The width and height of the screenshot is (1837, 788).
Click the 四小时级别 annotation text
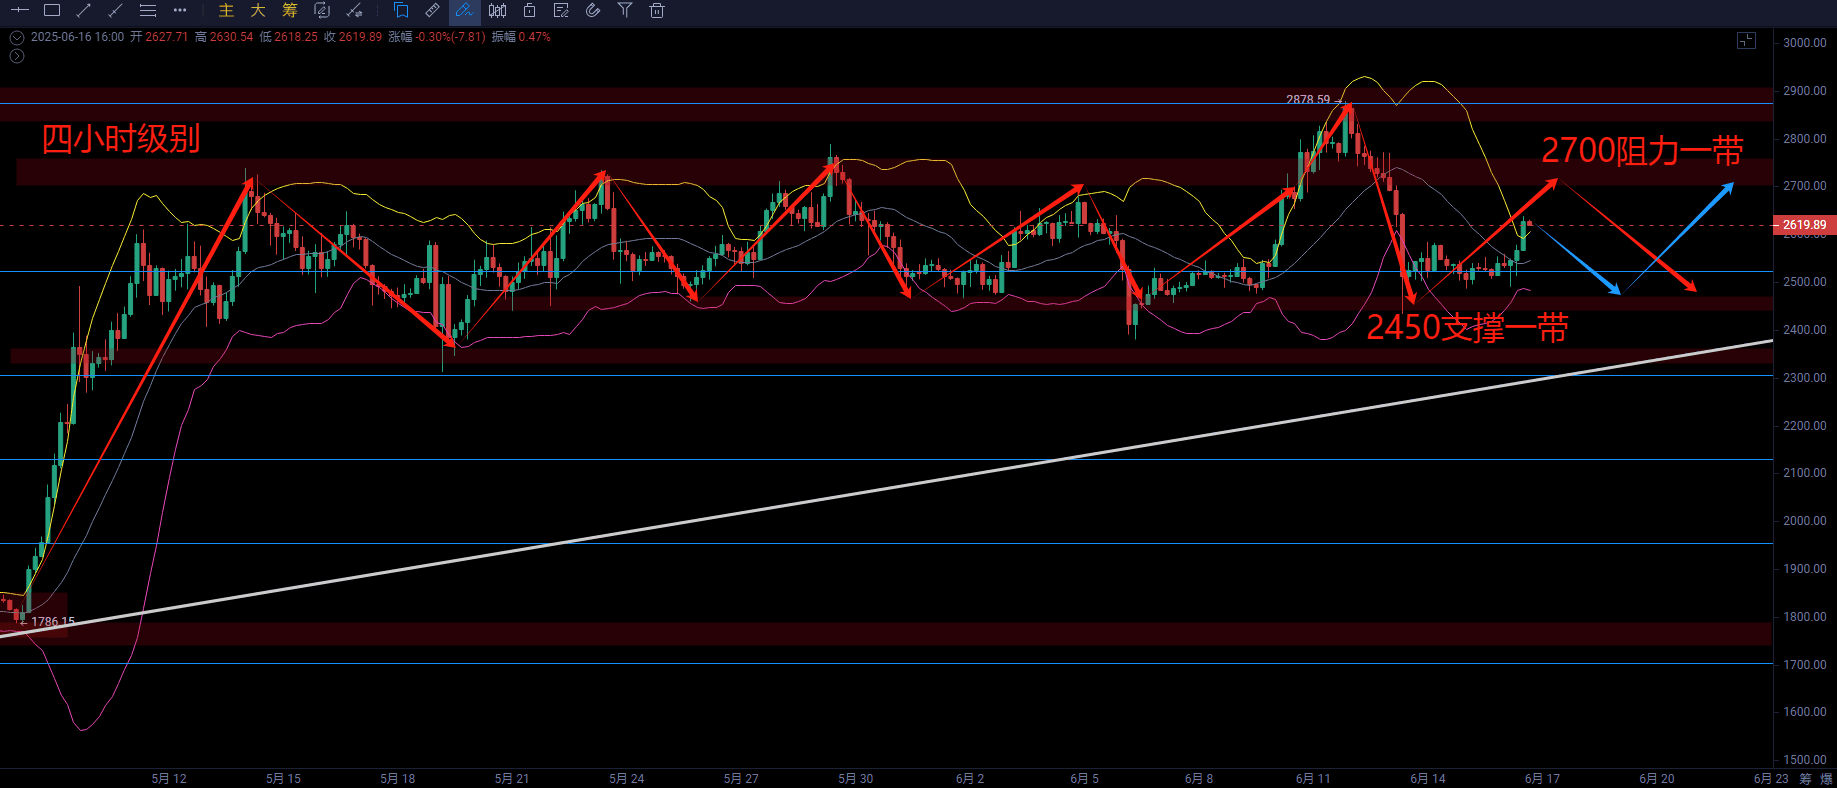121,138
